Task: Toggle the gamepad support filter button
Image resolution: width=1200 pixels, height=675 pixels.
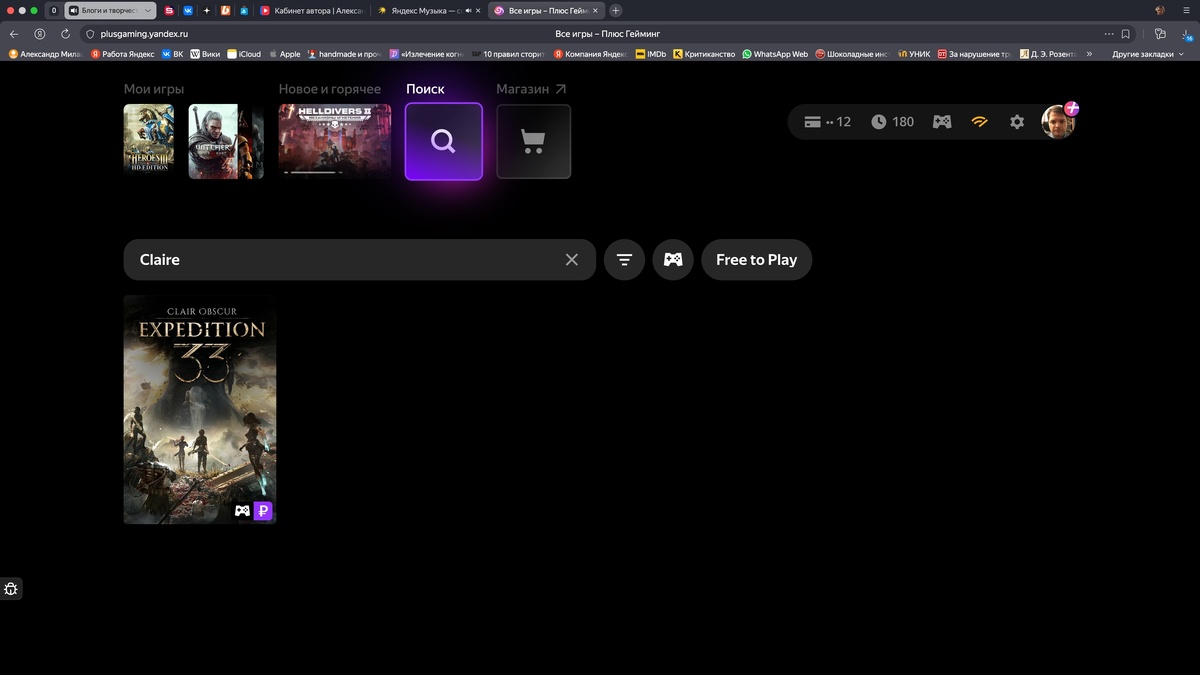Action: [673, 260]
